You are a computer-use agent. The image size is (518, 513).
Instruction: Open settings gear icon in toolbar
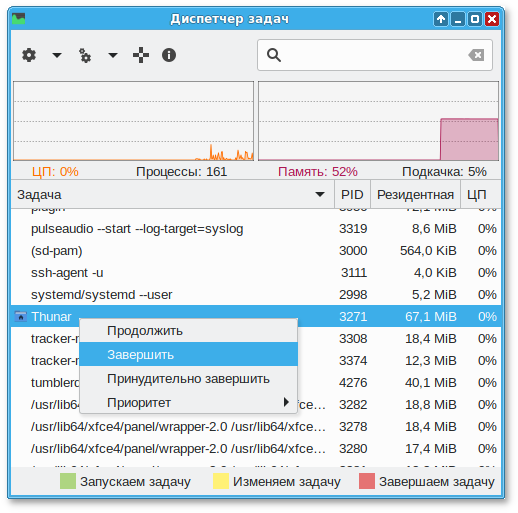click(x=29, y=55)
